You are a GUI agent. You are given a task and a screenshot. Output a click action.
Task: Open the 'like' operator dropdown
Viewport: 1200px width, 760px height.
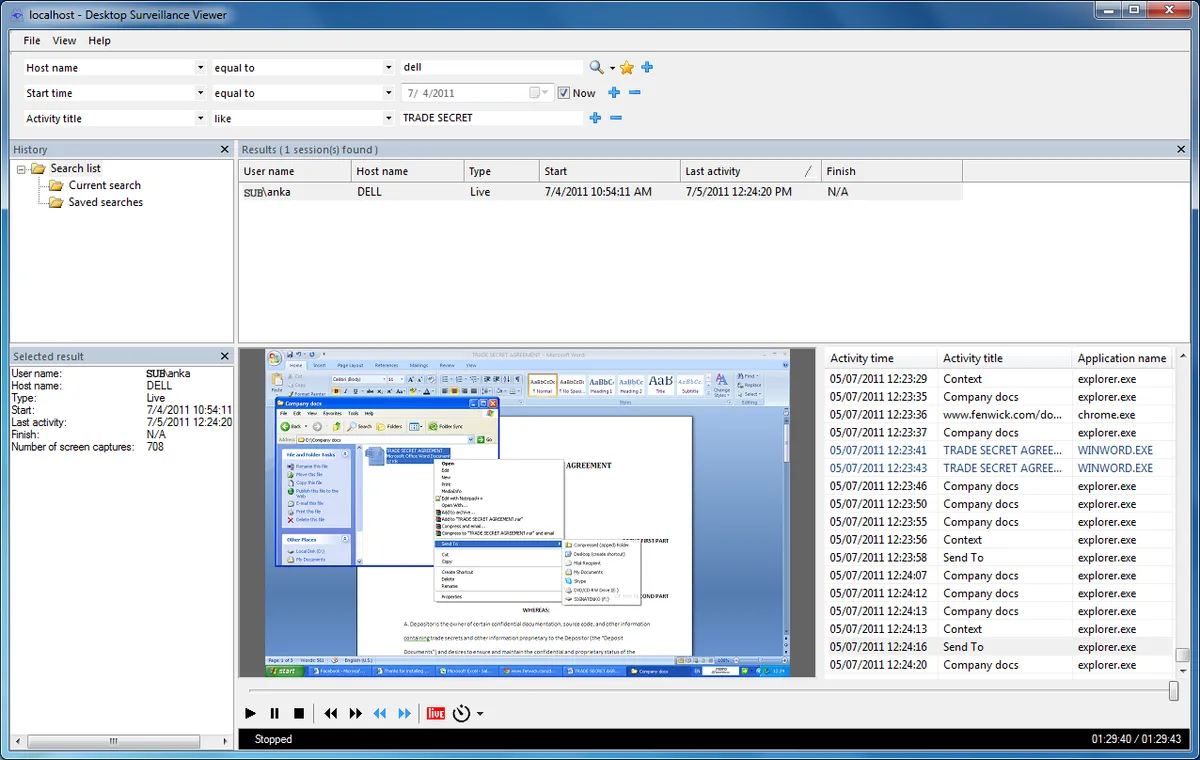coord(388,117)
